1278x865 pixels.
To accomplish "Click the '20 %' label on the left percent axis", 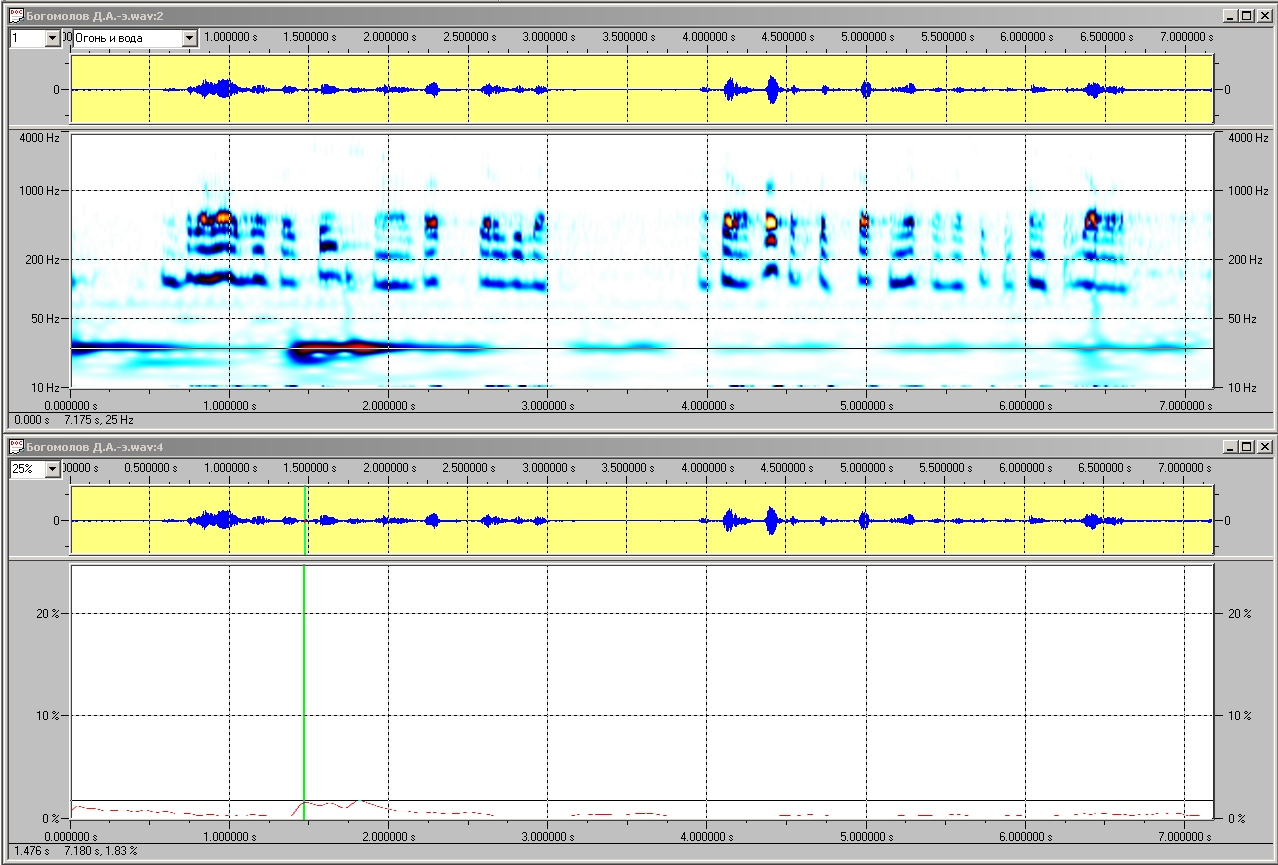I will pyautogui.click(x=49, y=614).
